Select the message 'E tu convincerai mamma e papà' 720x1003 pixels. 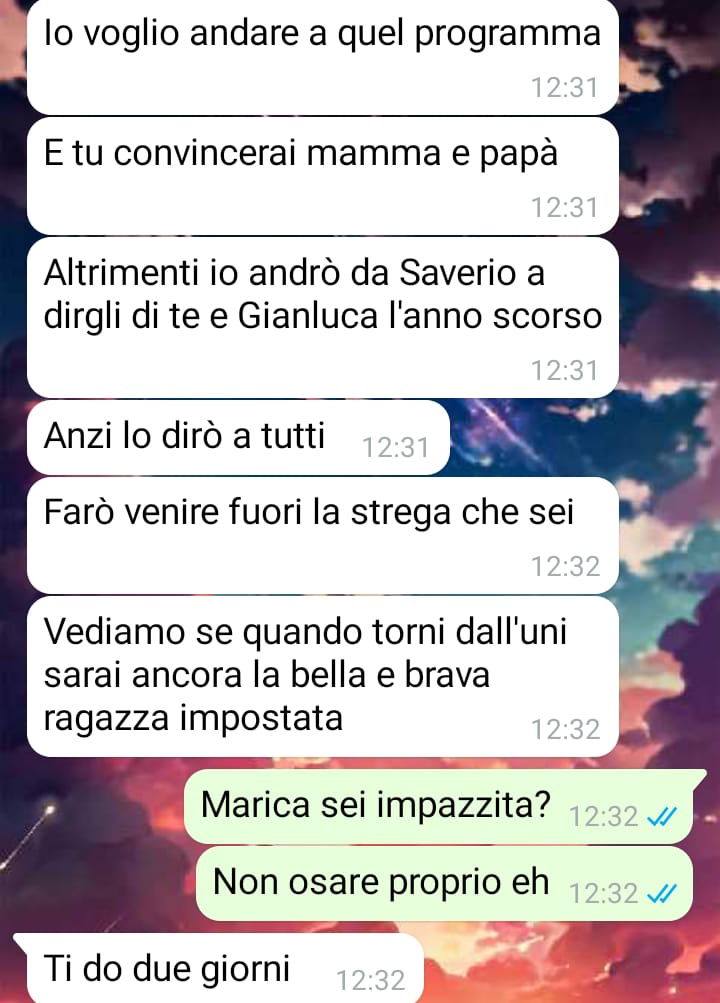pos(322,176)
